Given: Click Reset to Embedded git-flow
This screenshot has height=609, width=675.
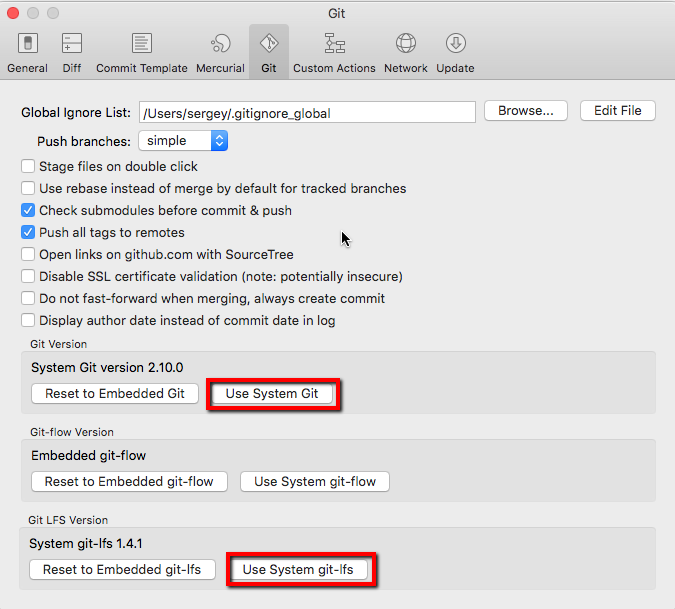Looking at the screenshot, I should [x=129, y=481].
